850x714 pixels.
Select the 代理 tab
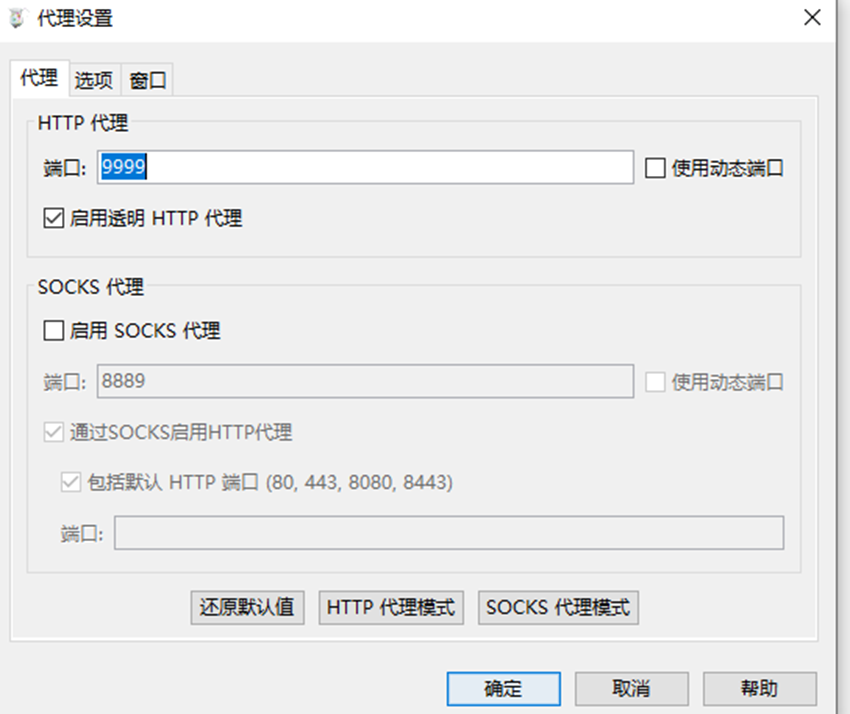click(38, 80)
